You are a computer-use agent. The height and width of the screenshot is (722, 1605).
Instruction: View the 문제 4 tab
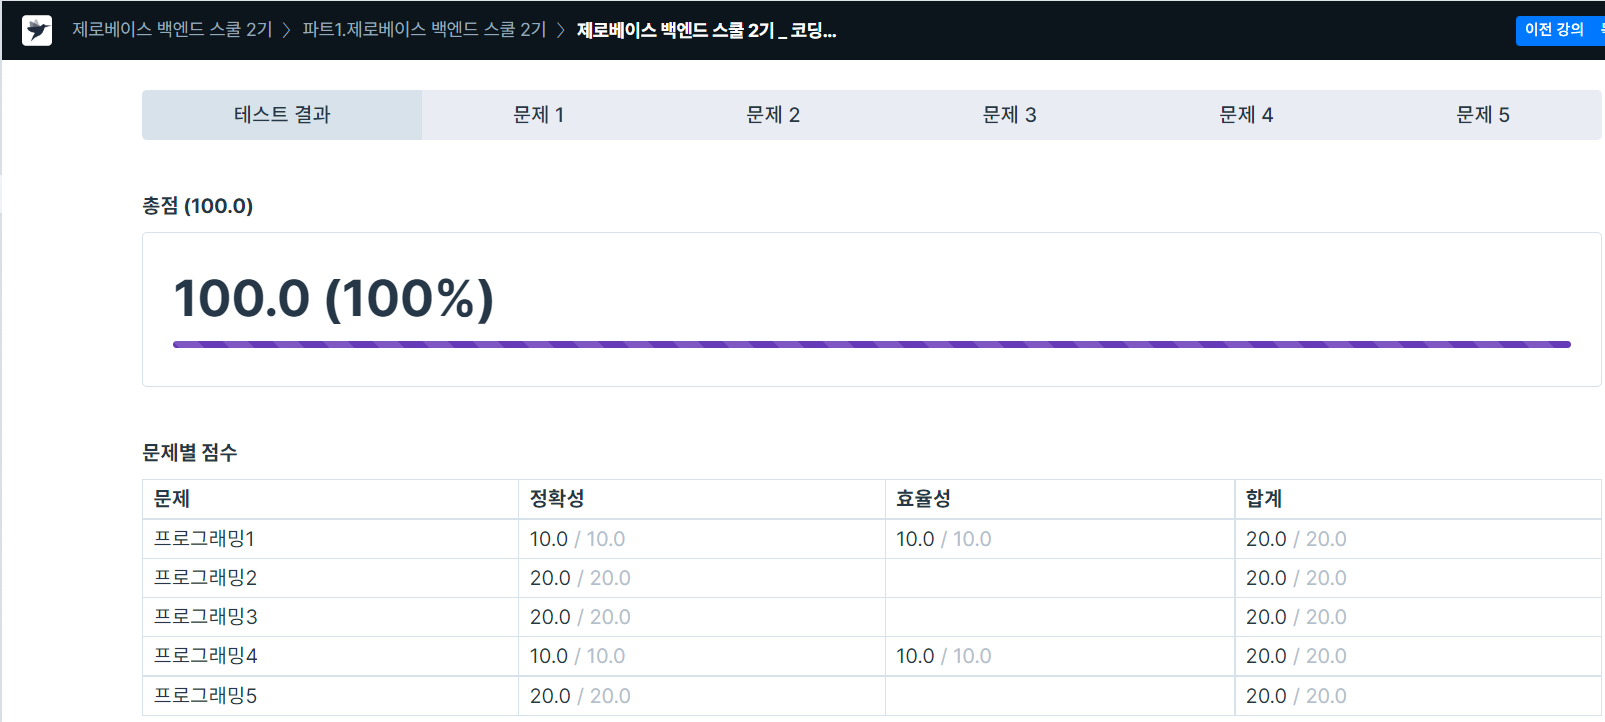tap(1246, 115)
